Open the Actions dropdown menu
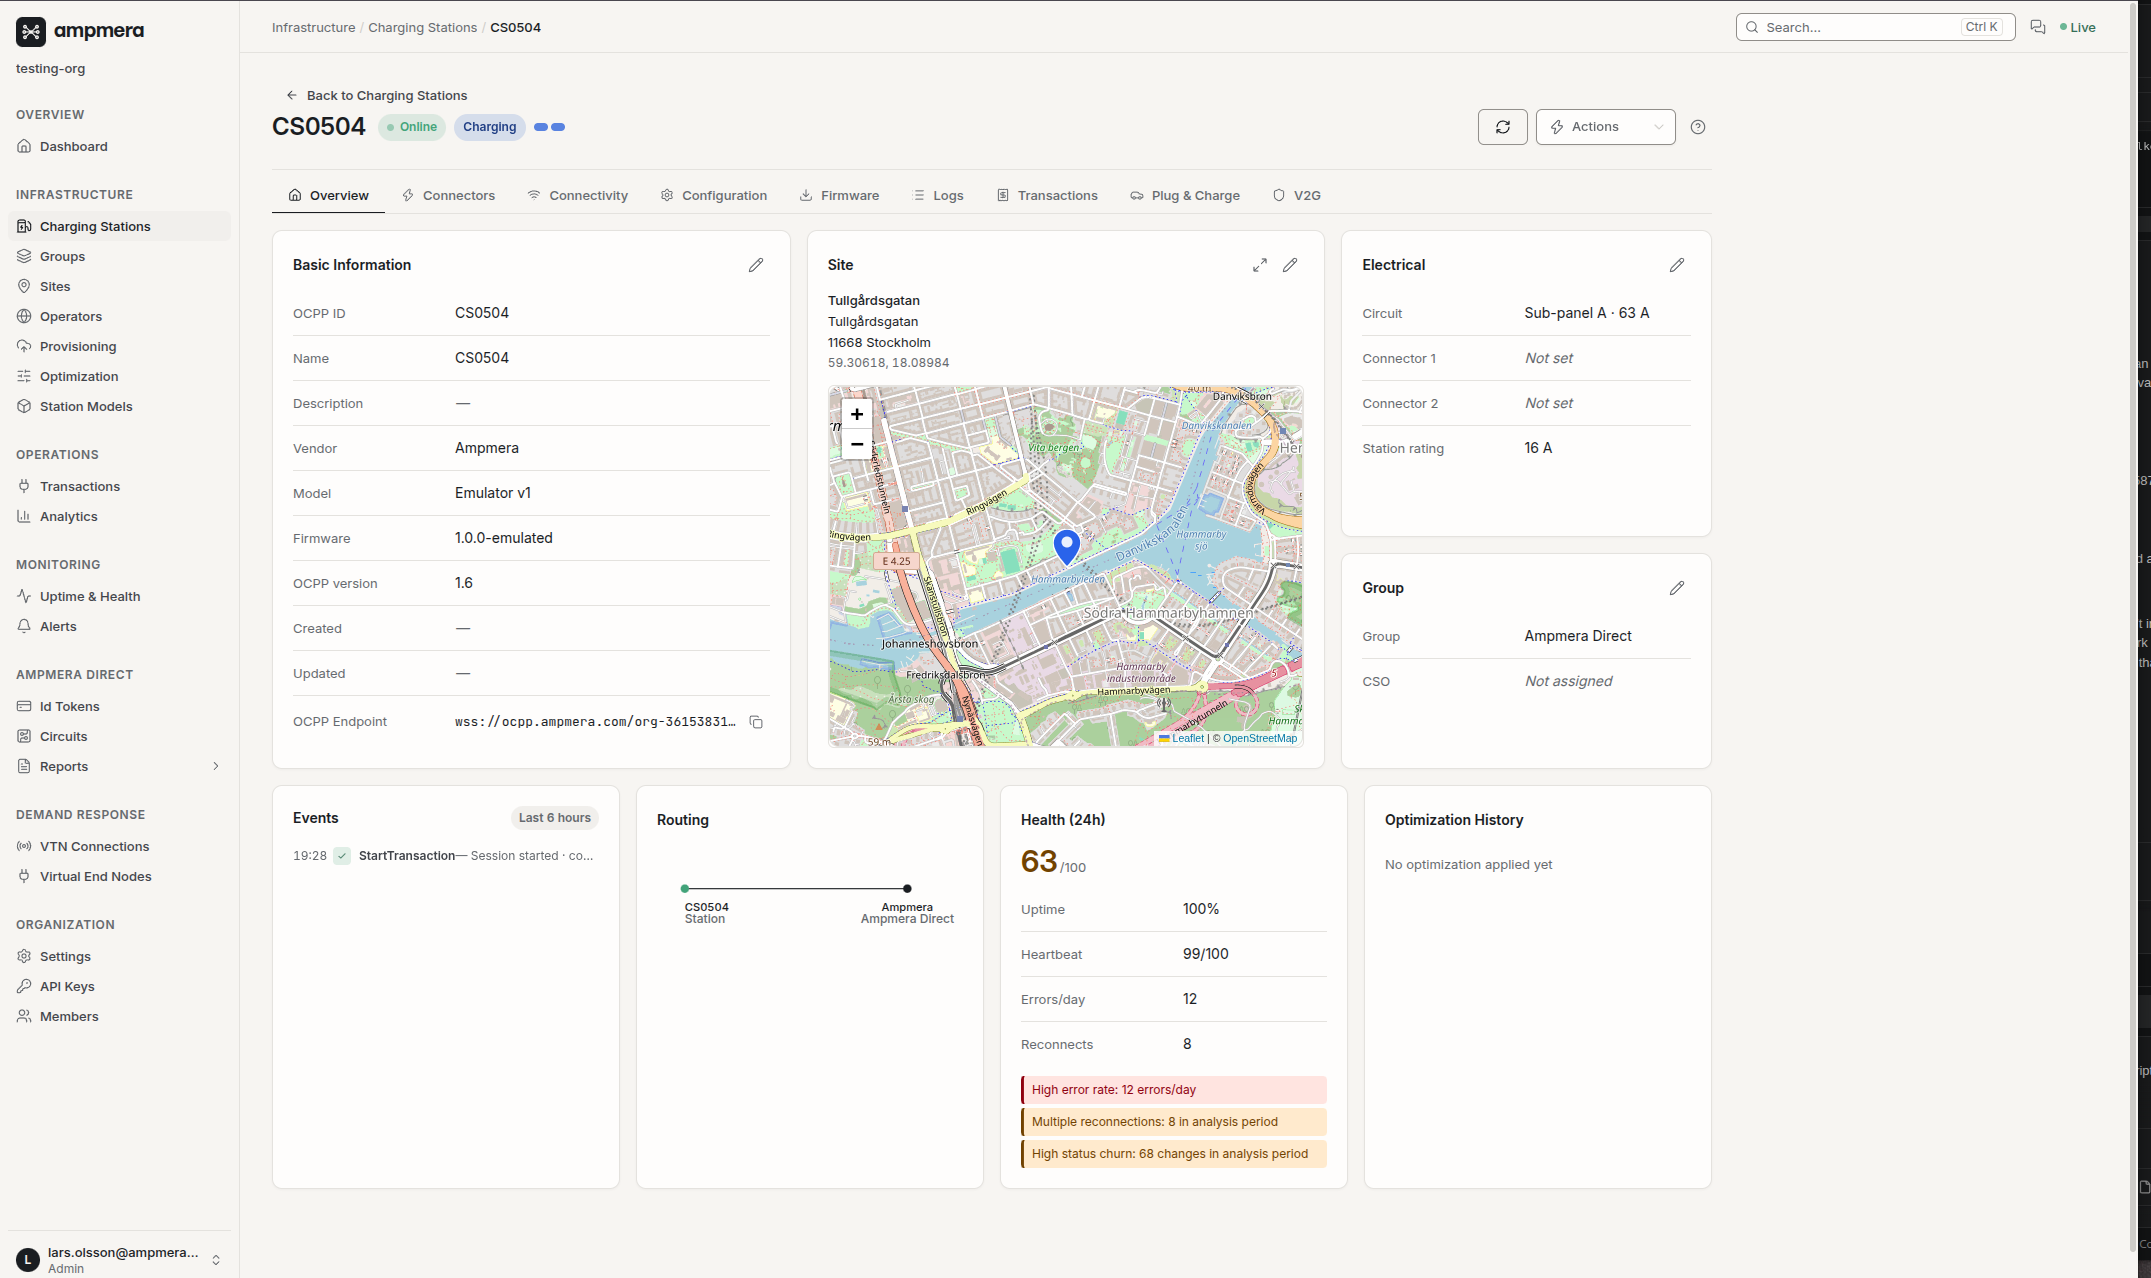Image resolution: width=2151 pixels, height=1278 pixels. pyautogui.click(x=1605, y=127)
